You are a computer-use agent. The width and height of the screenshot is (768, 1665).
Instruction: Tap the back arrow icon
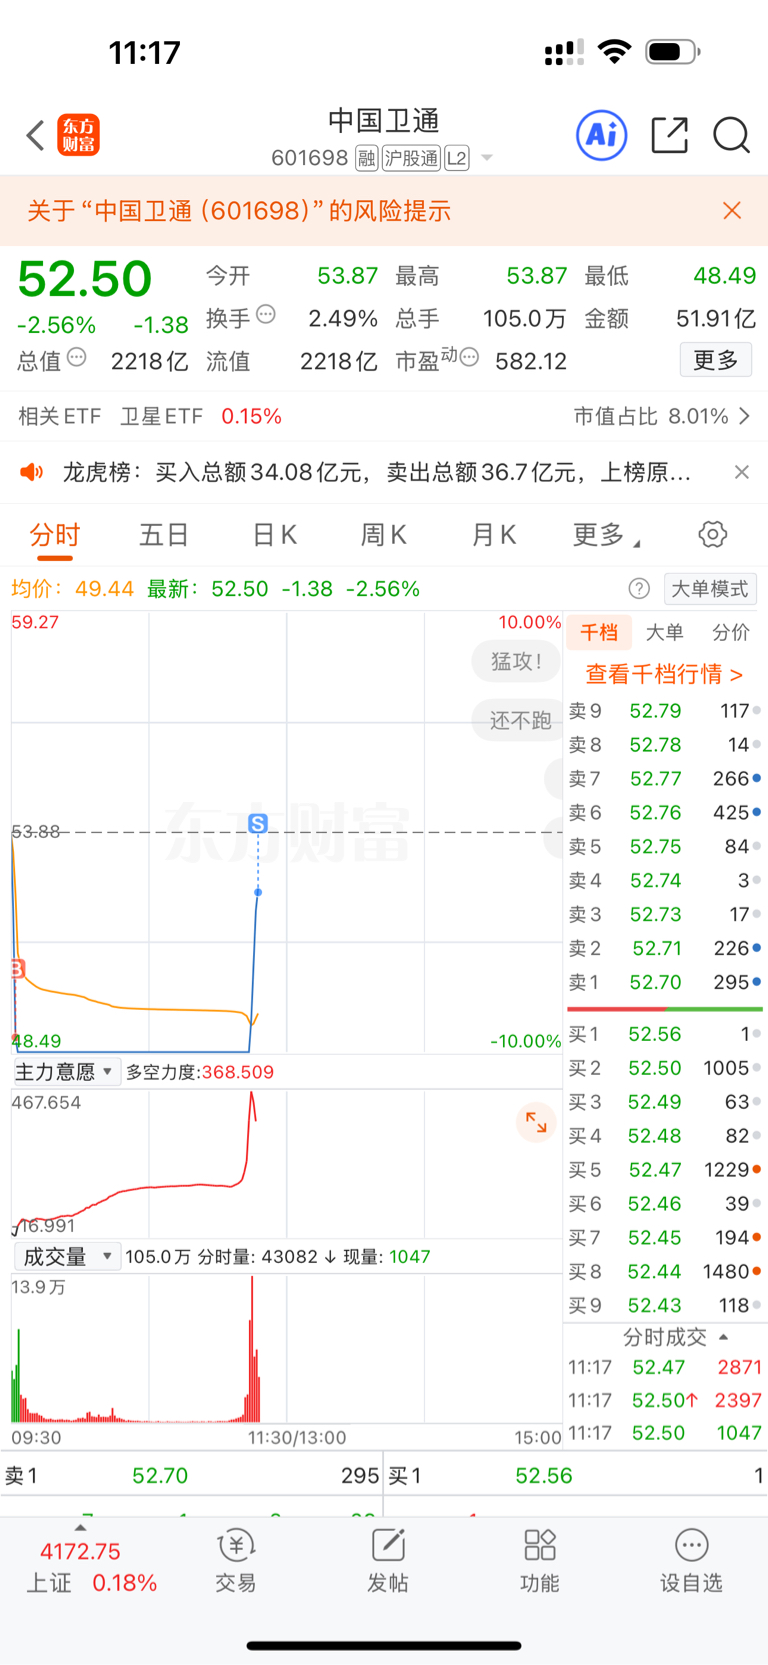click(35, 135)
